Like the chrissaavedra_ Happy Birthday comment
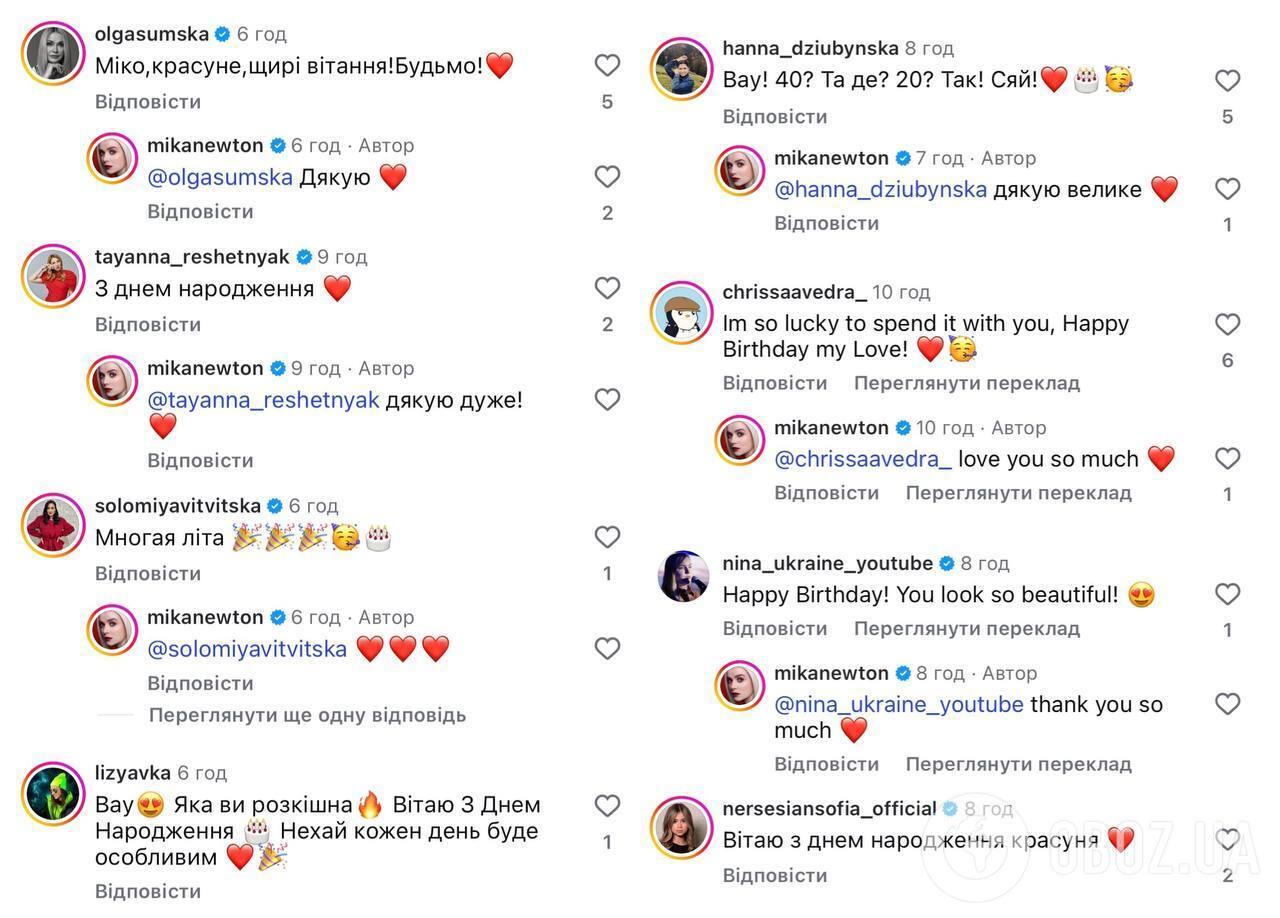 (1227, 324)
